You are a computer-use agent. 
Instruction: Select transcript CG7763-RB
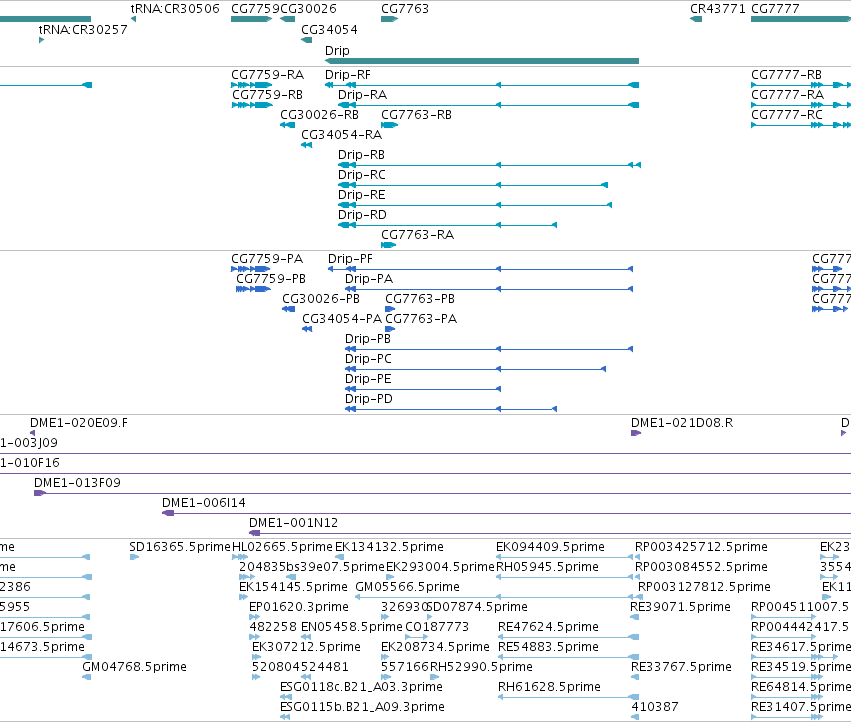tap(416, 115)
